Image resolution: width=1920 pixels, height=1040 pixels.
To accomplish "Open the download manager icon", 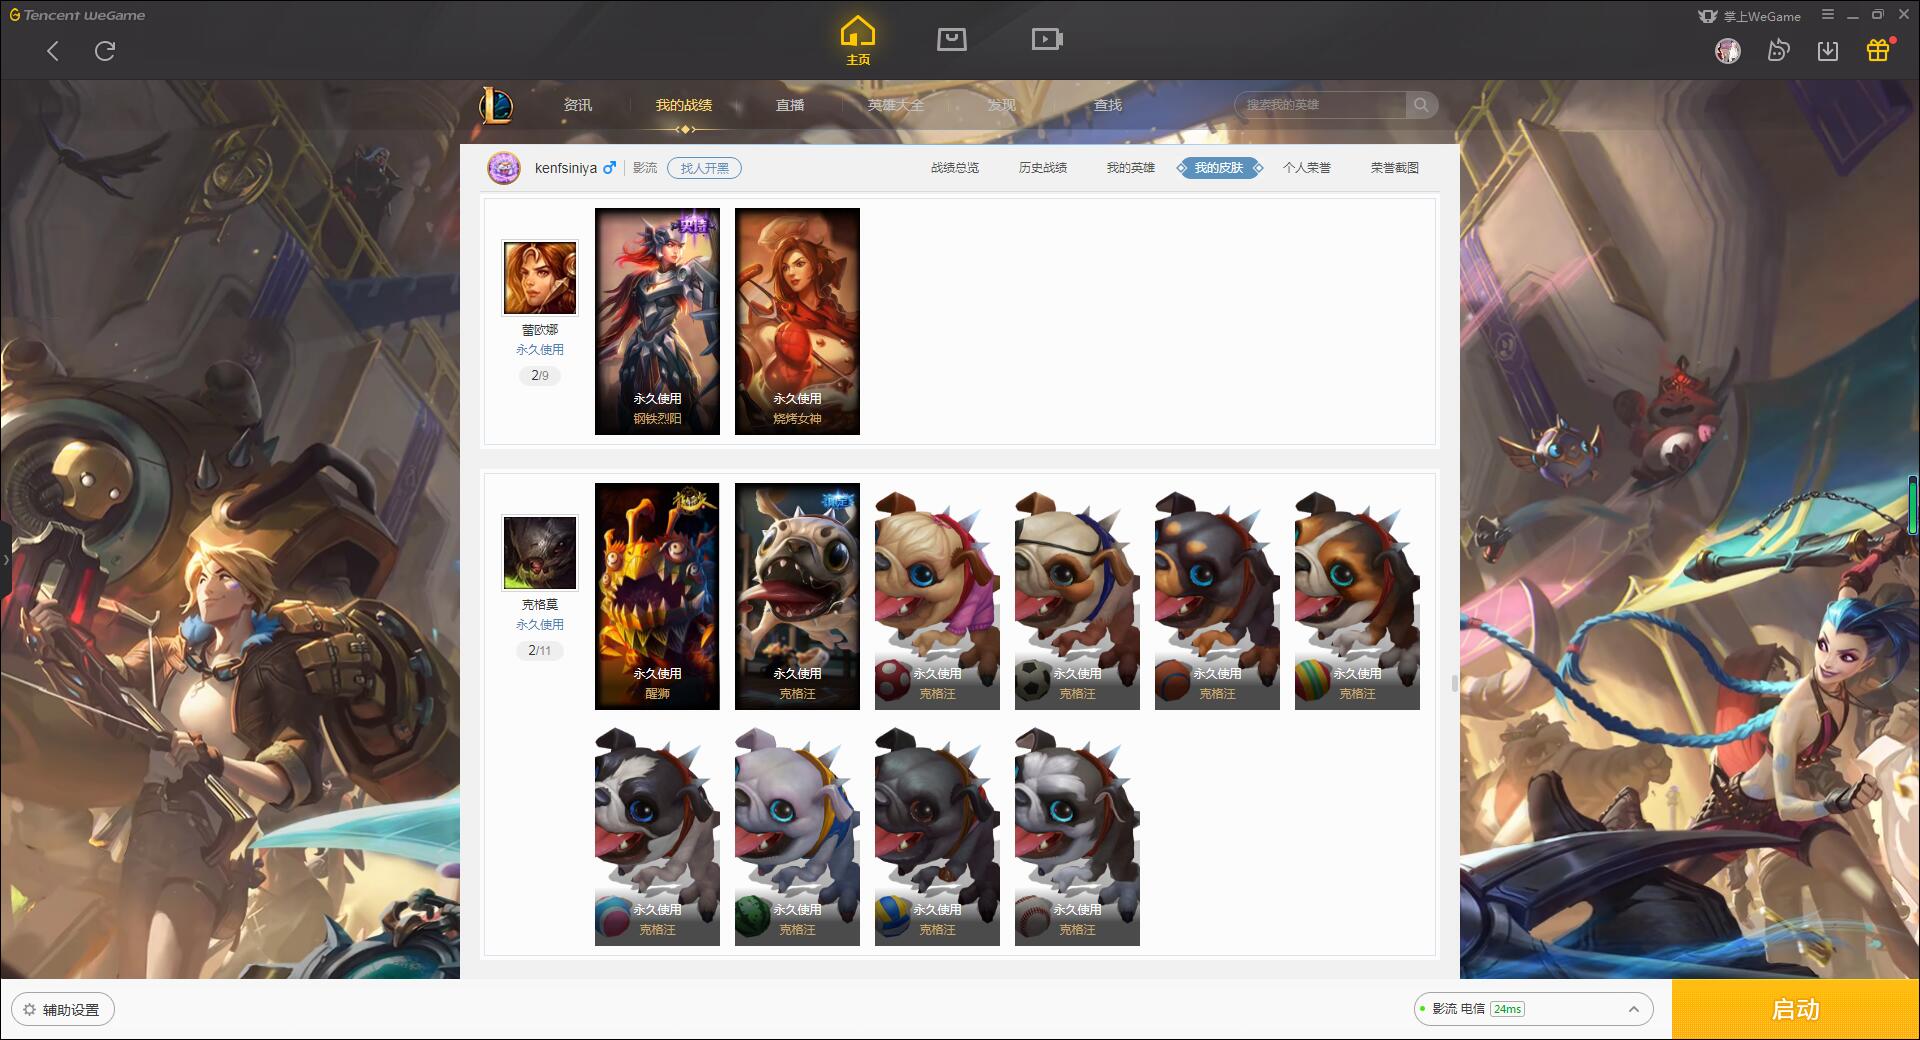I will [x=1828, y=51].
